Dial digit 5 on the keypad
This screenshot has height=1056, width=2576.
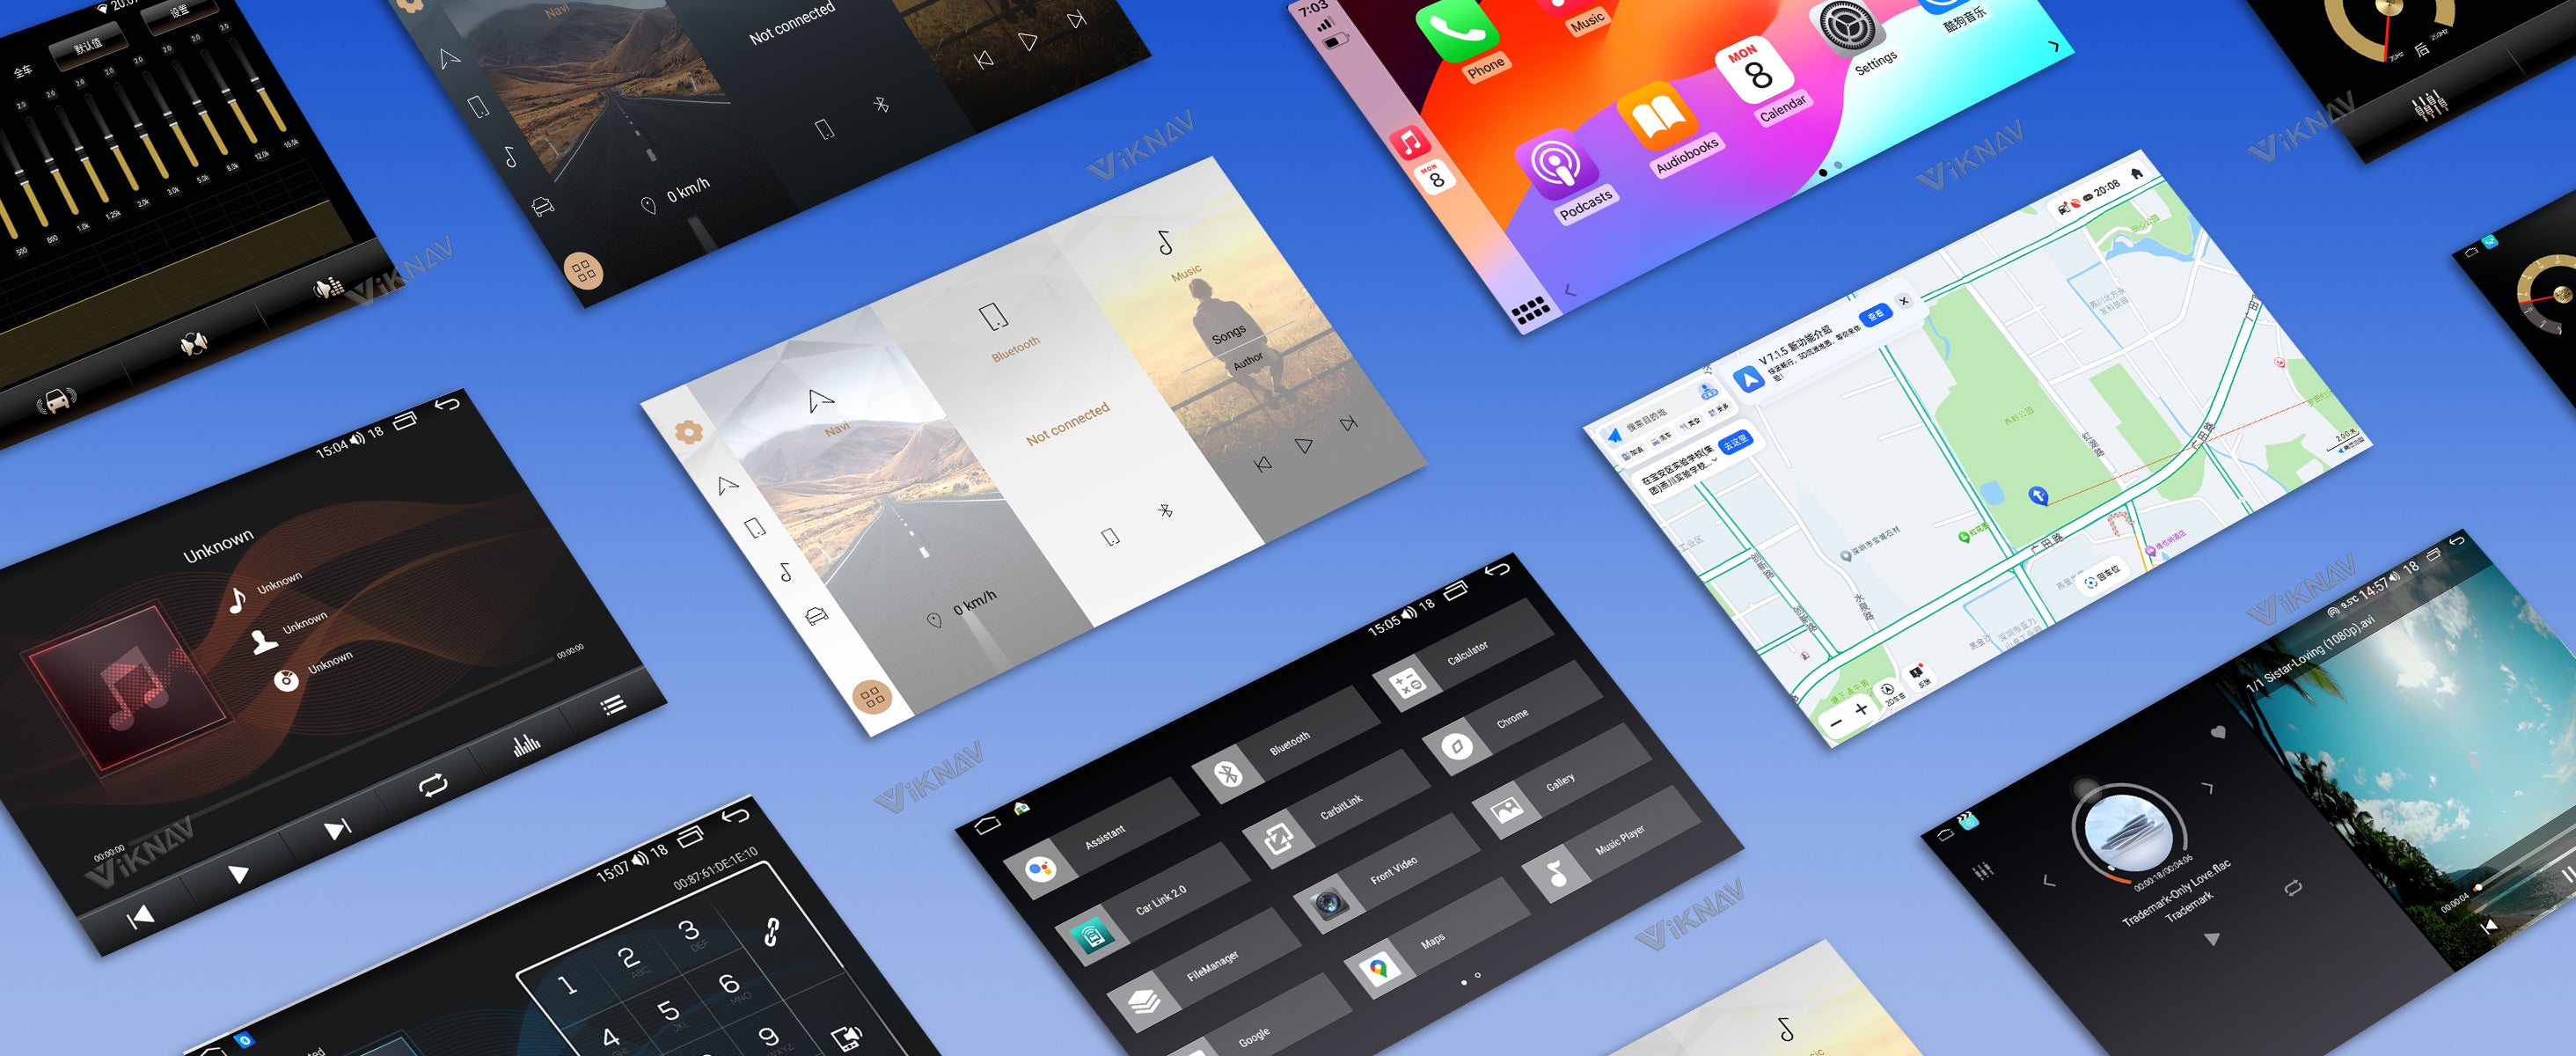[x=669, y=1011]
